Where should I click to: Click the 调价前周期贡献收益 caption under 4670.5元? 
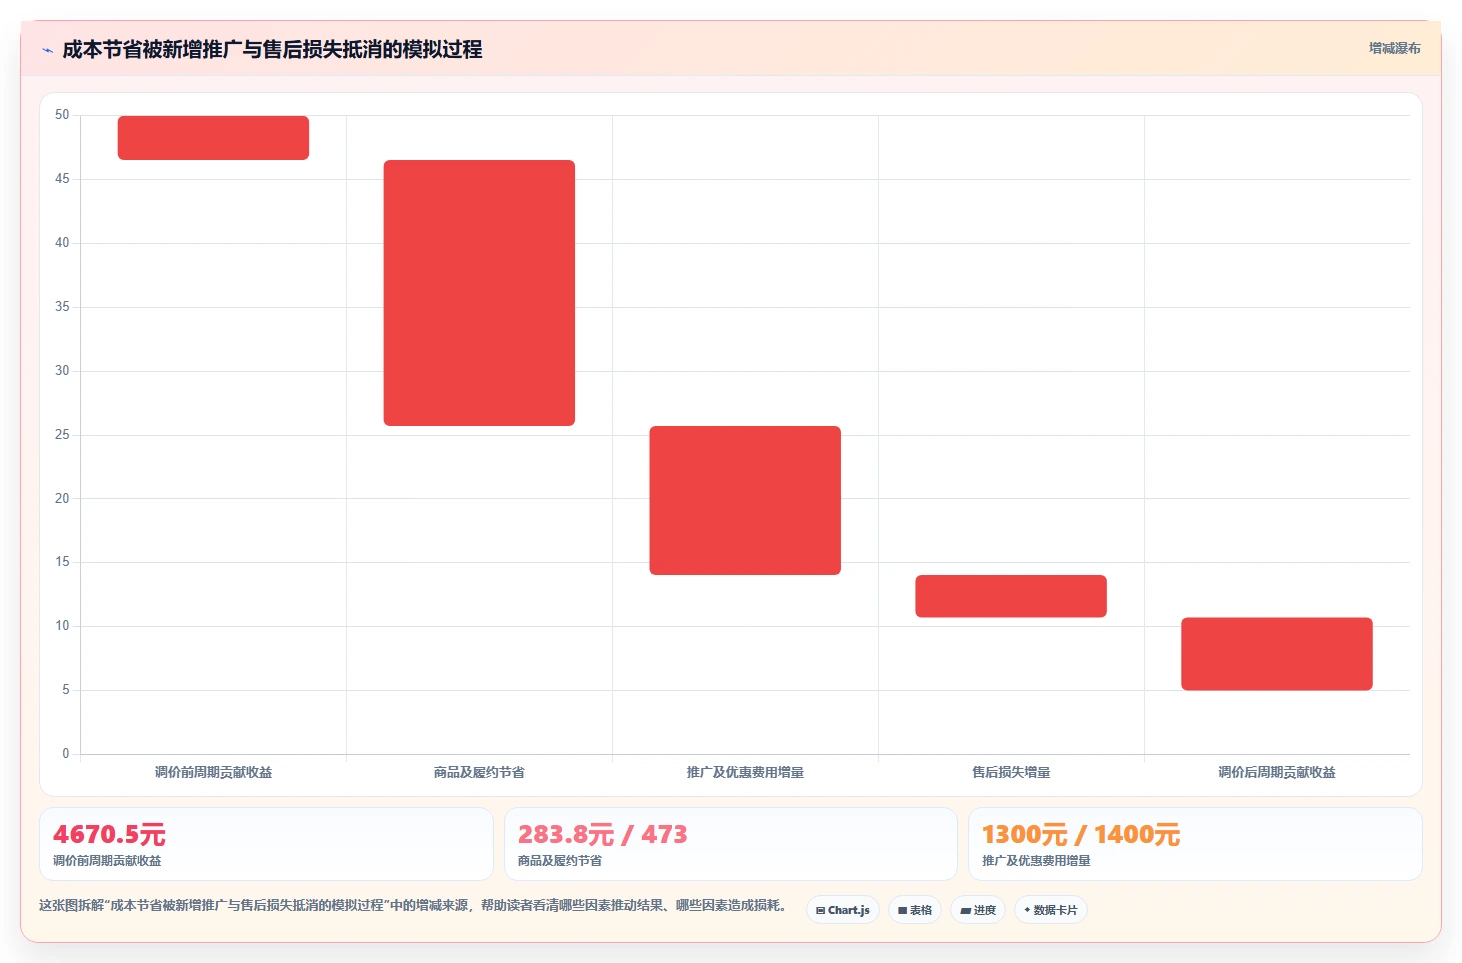107,861
